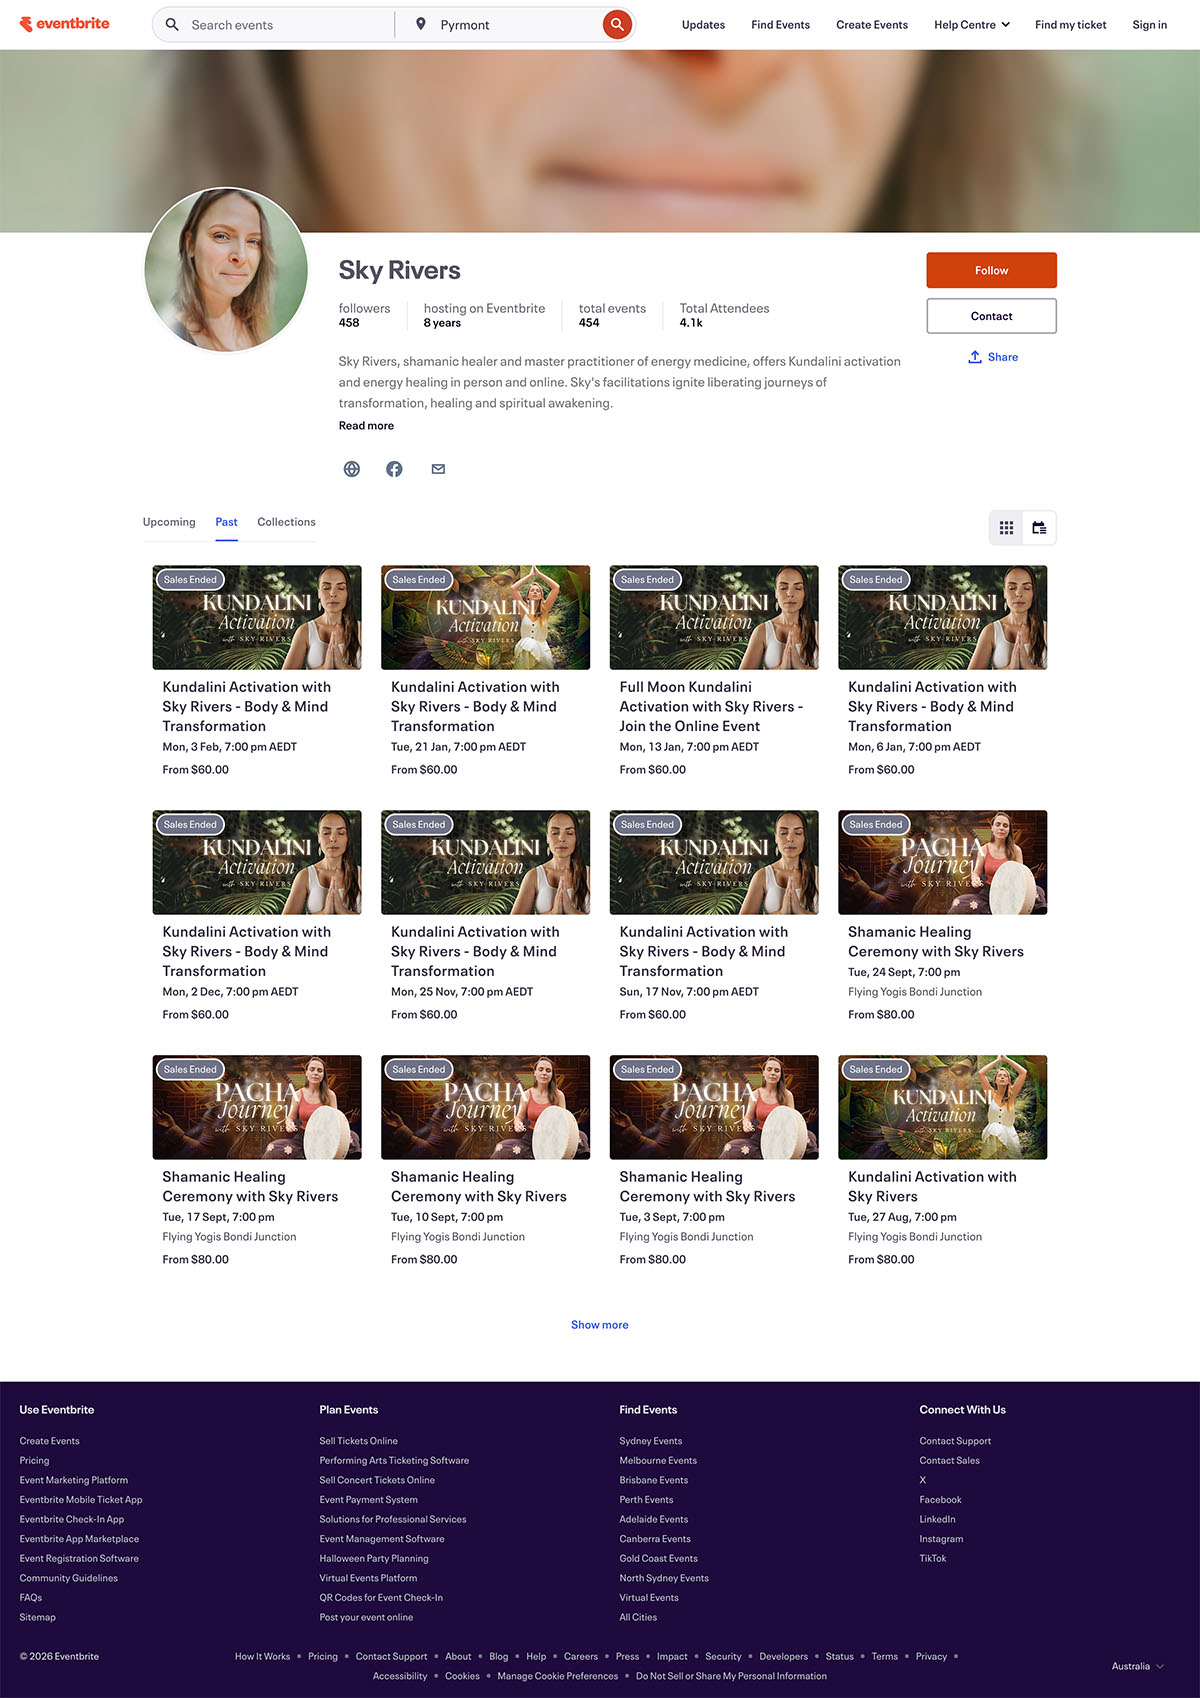Click Show more past events
This screenshot has width=1200, height=1698.
tap(600, 1325)
